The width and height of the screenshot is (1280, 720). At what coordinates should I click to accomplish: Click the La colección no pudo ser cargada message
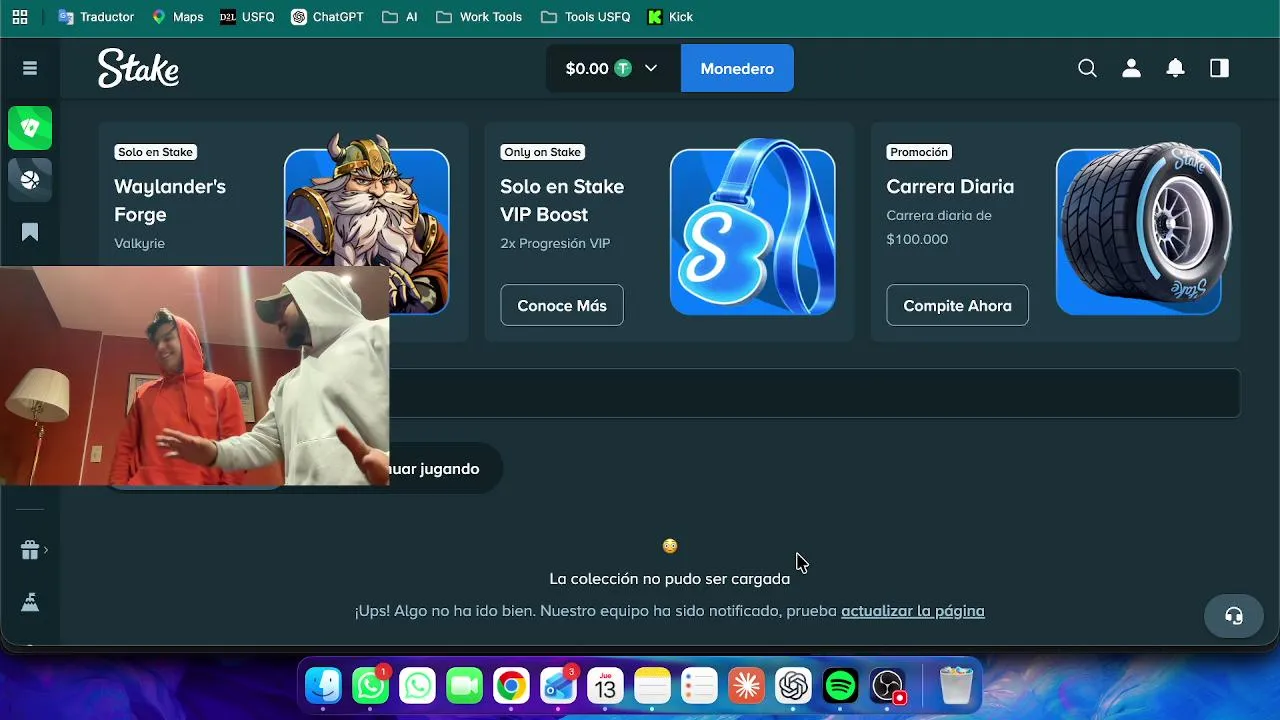coord(670,579)
